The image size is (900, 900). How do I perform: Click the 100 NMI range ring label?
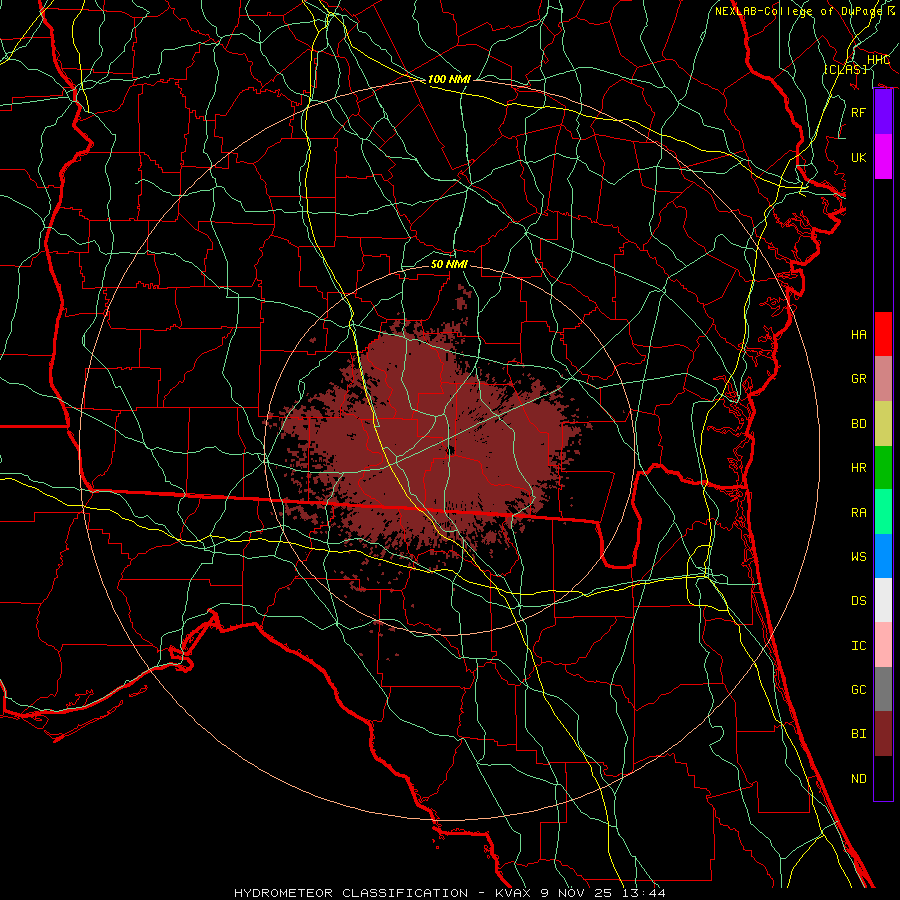449,79
